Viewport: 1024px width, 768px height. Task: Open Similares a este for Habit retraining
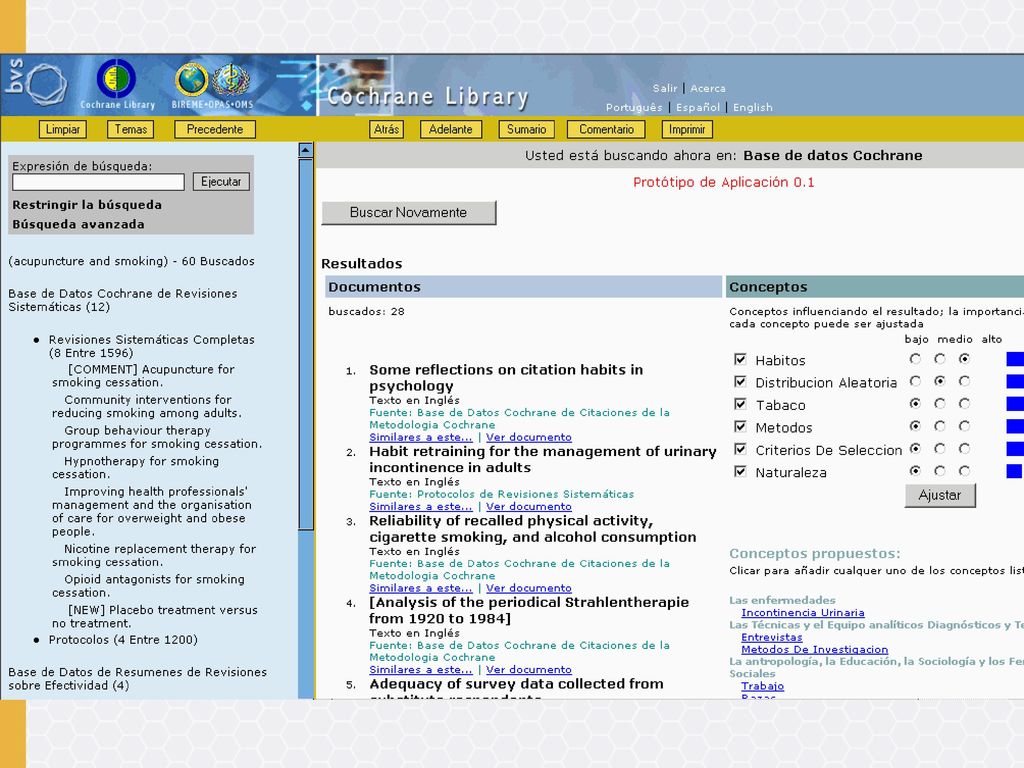[x=421, y=507]
